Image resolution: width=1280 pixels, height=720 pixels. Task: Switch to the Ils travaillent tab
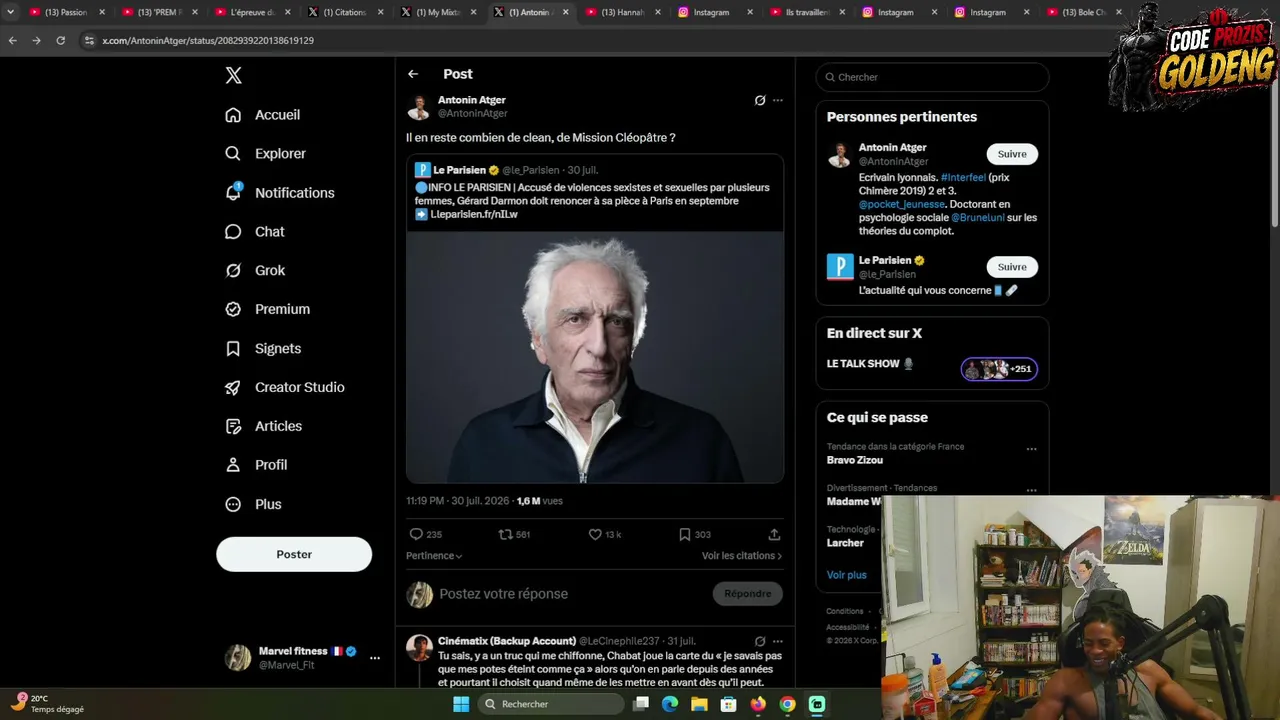pyautogui.click(x=806, y=12)
